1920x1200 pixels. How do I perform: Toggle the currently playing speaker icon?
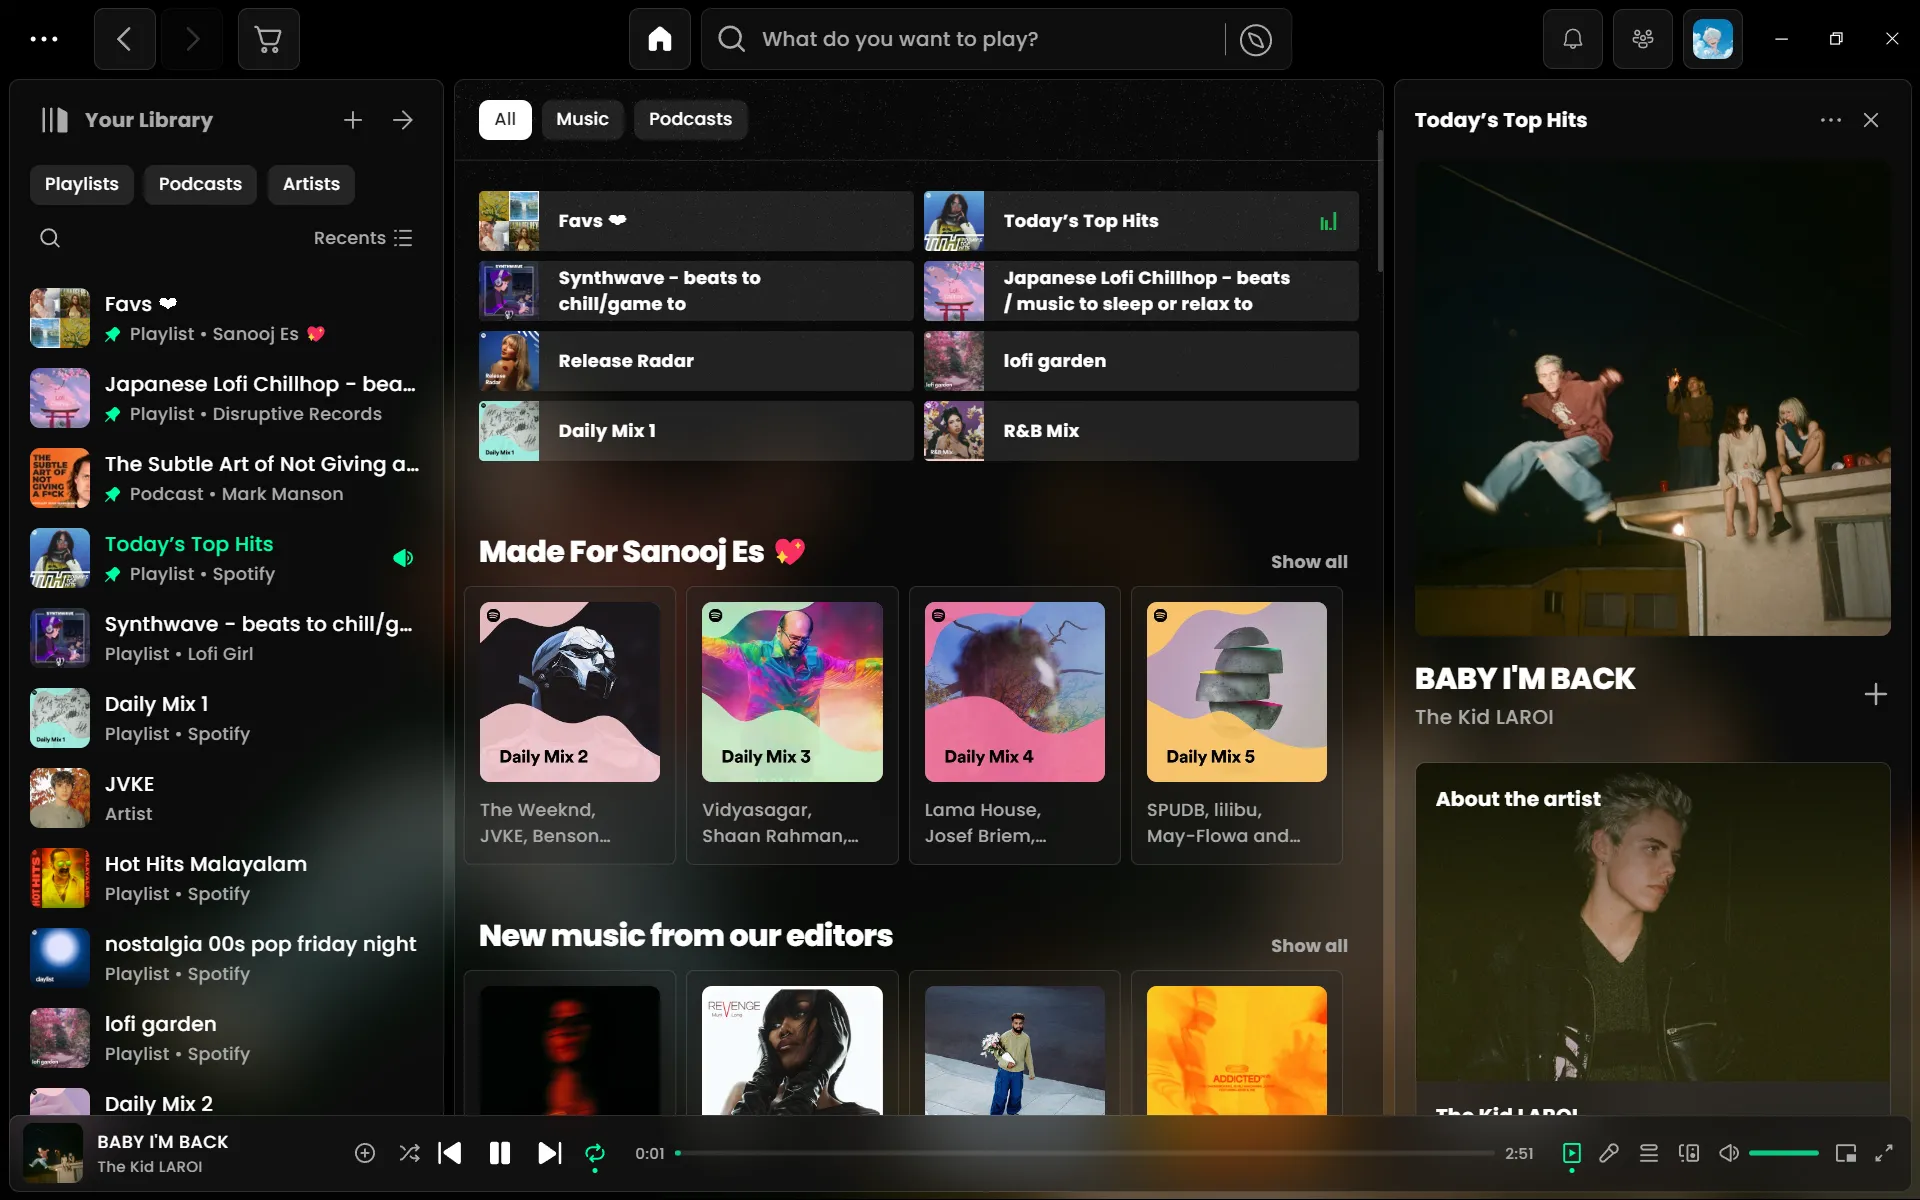1731,1153
